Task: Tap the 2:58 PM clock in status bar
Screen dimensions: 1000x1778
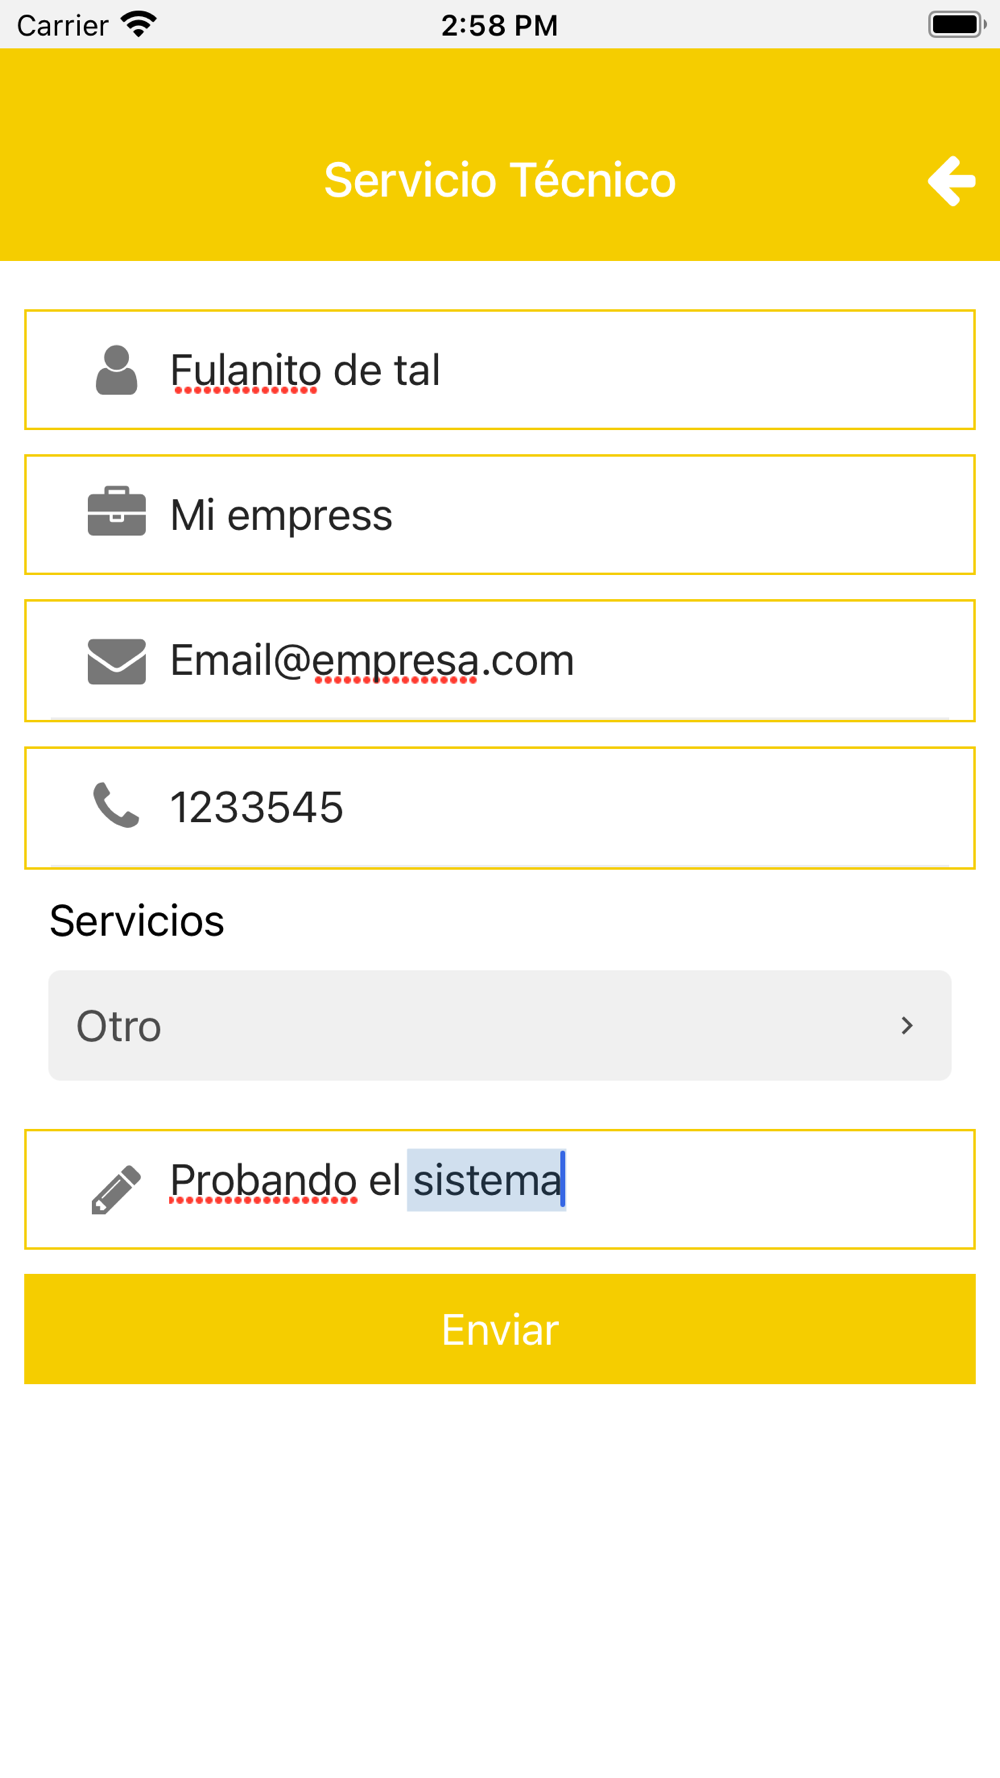Action: (x=500, y=25)
